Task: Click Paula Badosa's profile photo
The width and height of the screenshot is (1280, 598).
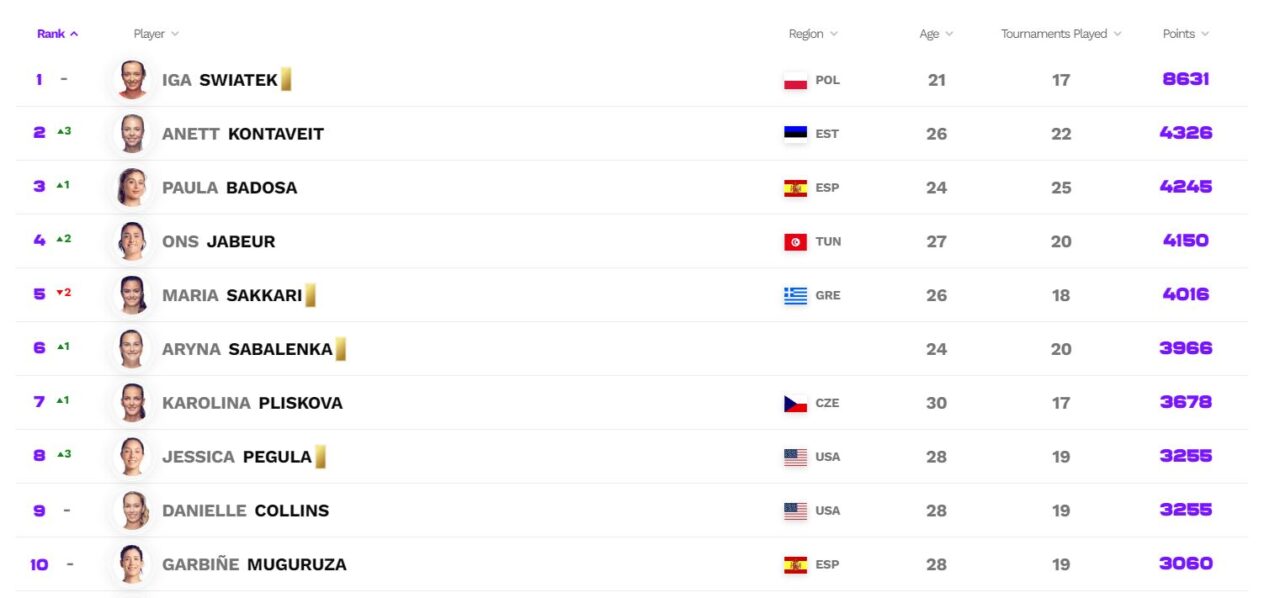Action: [133, 188]
